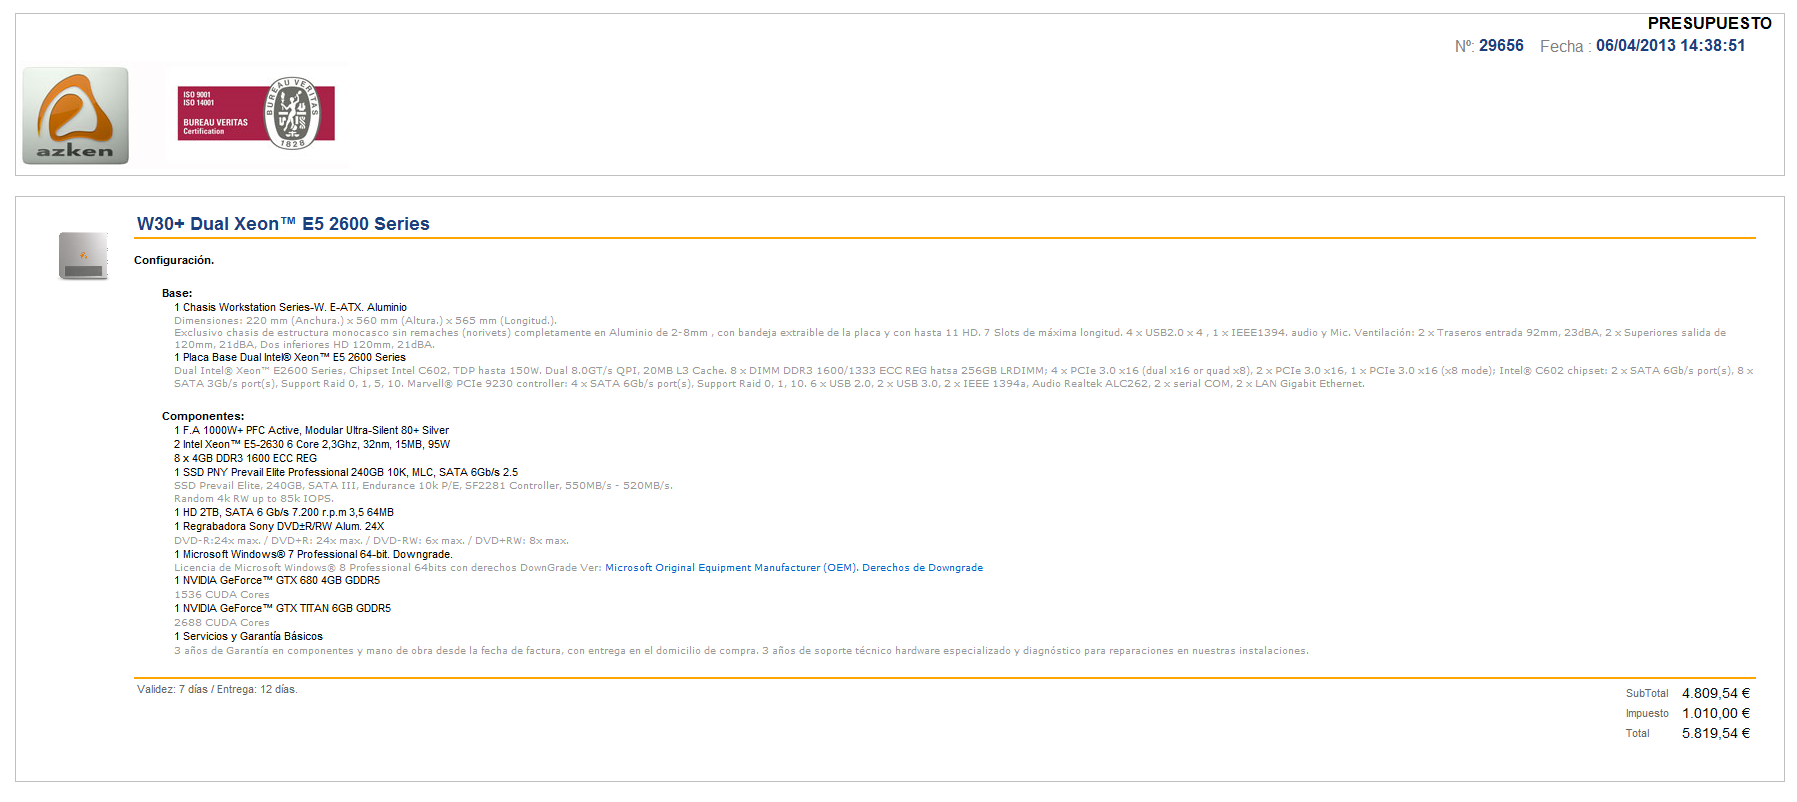Select the Placa Base Dual Intel Xeon line

tap(290, 357)
